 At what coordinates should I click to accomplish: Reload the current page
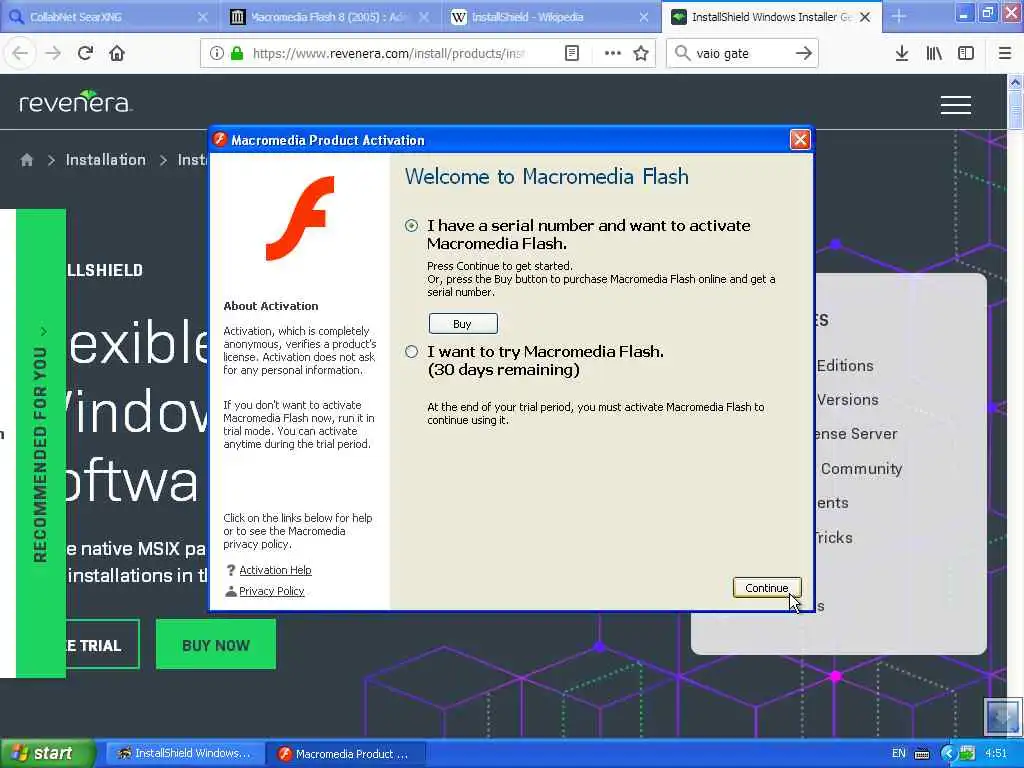coord(85,53)
